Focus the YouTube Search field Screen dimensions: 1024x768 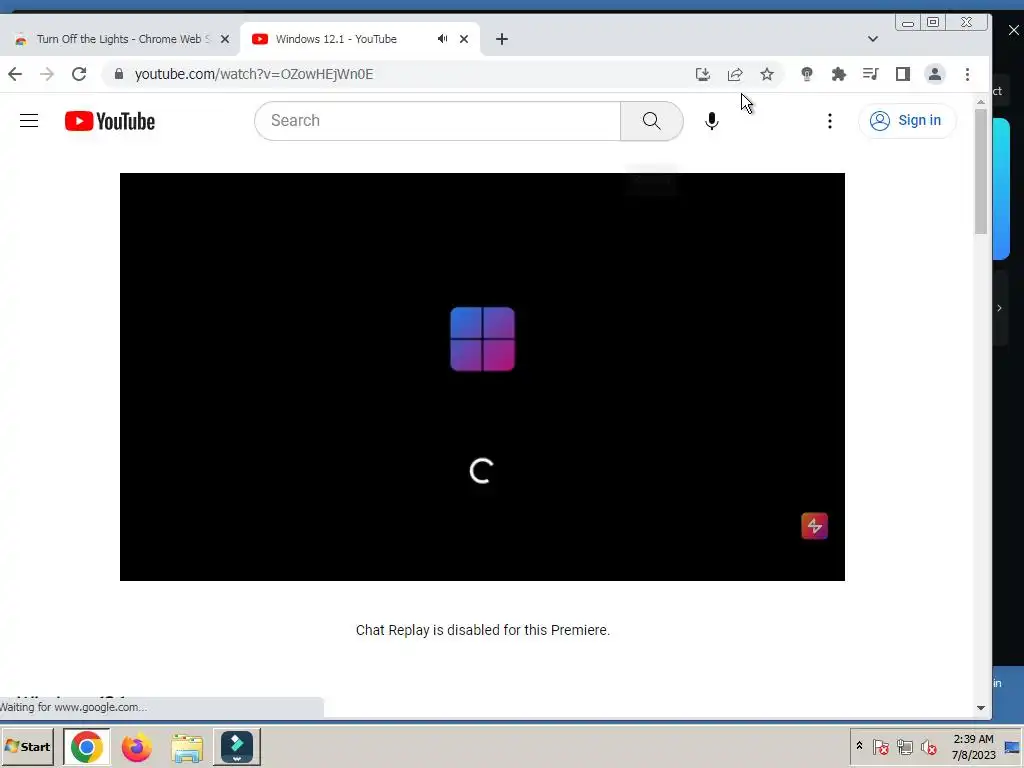tap(438, 121)
